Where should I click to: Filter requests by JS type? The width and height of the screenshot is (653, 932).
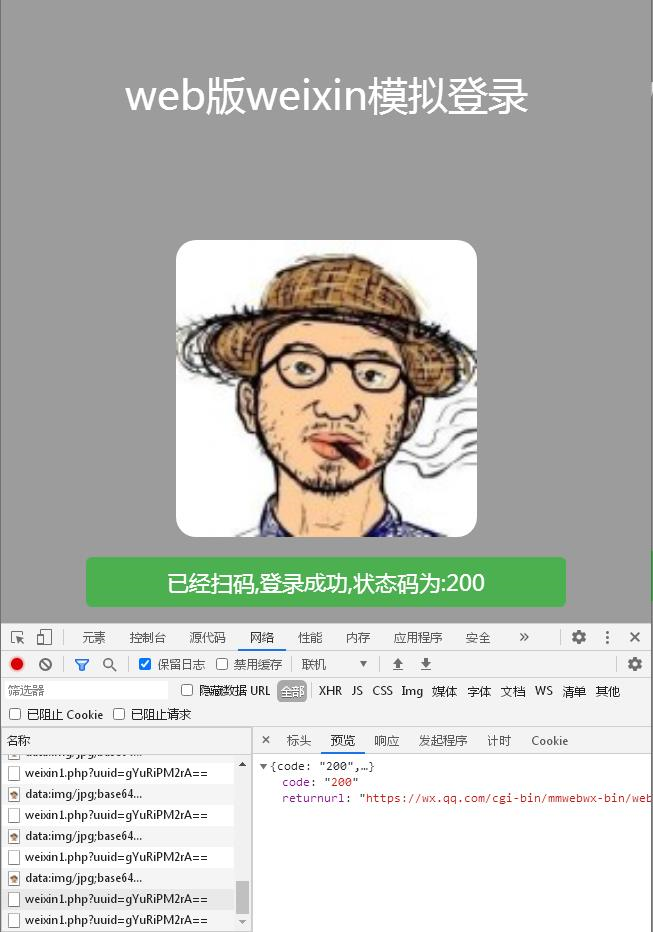357,691
